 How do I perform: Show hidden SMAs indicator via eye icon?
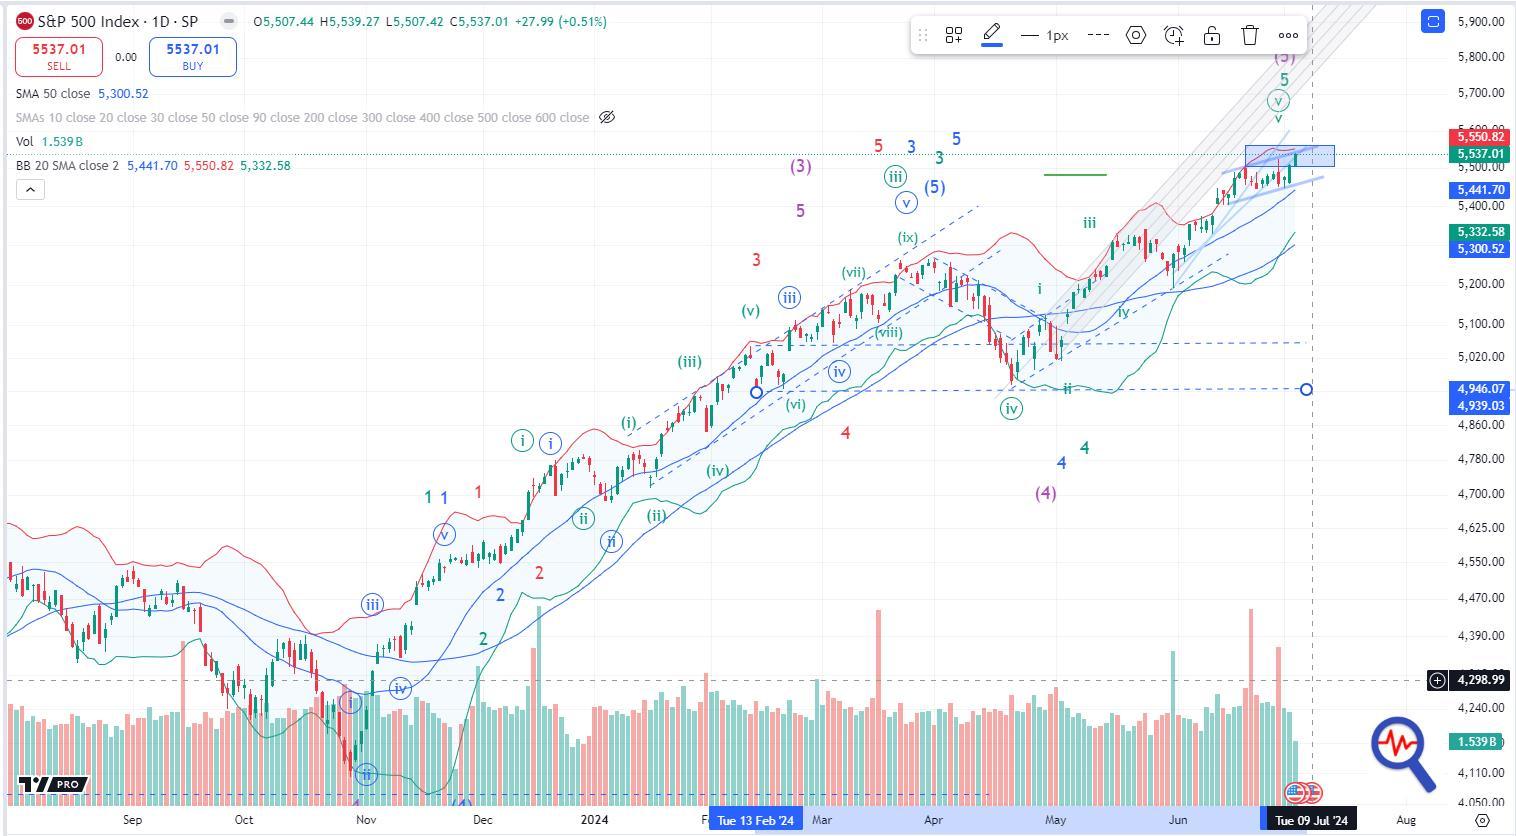tap(606, 117)
